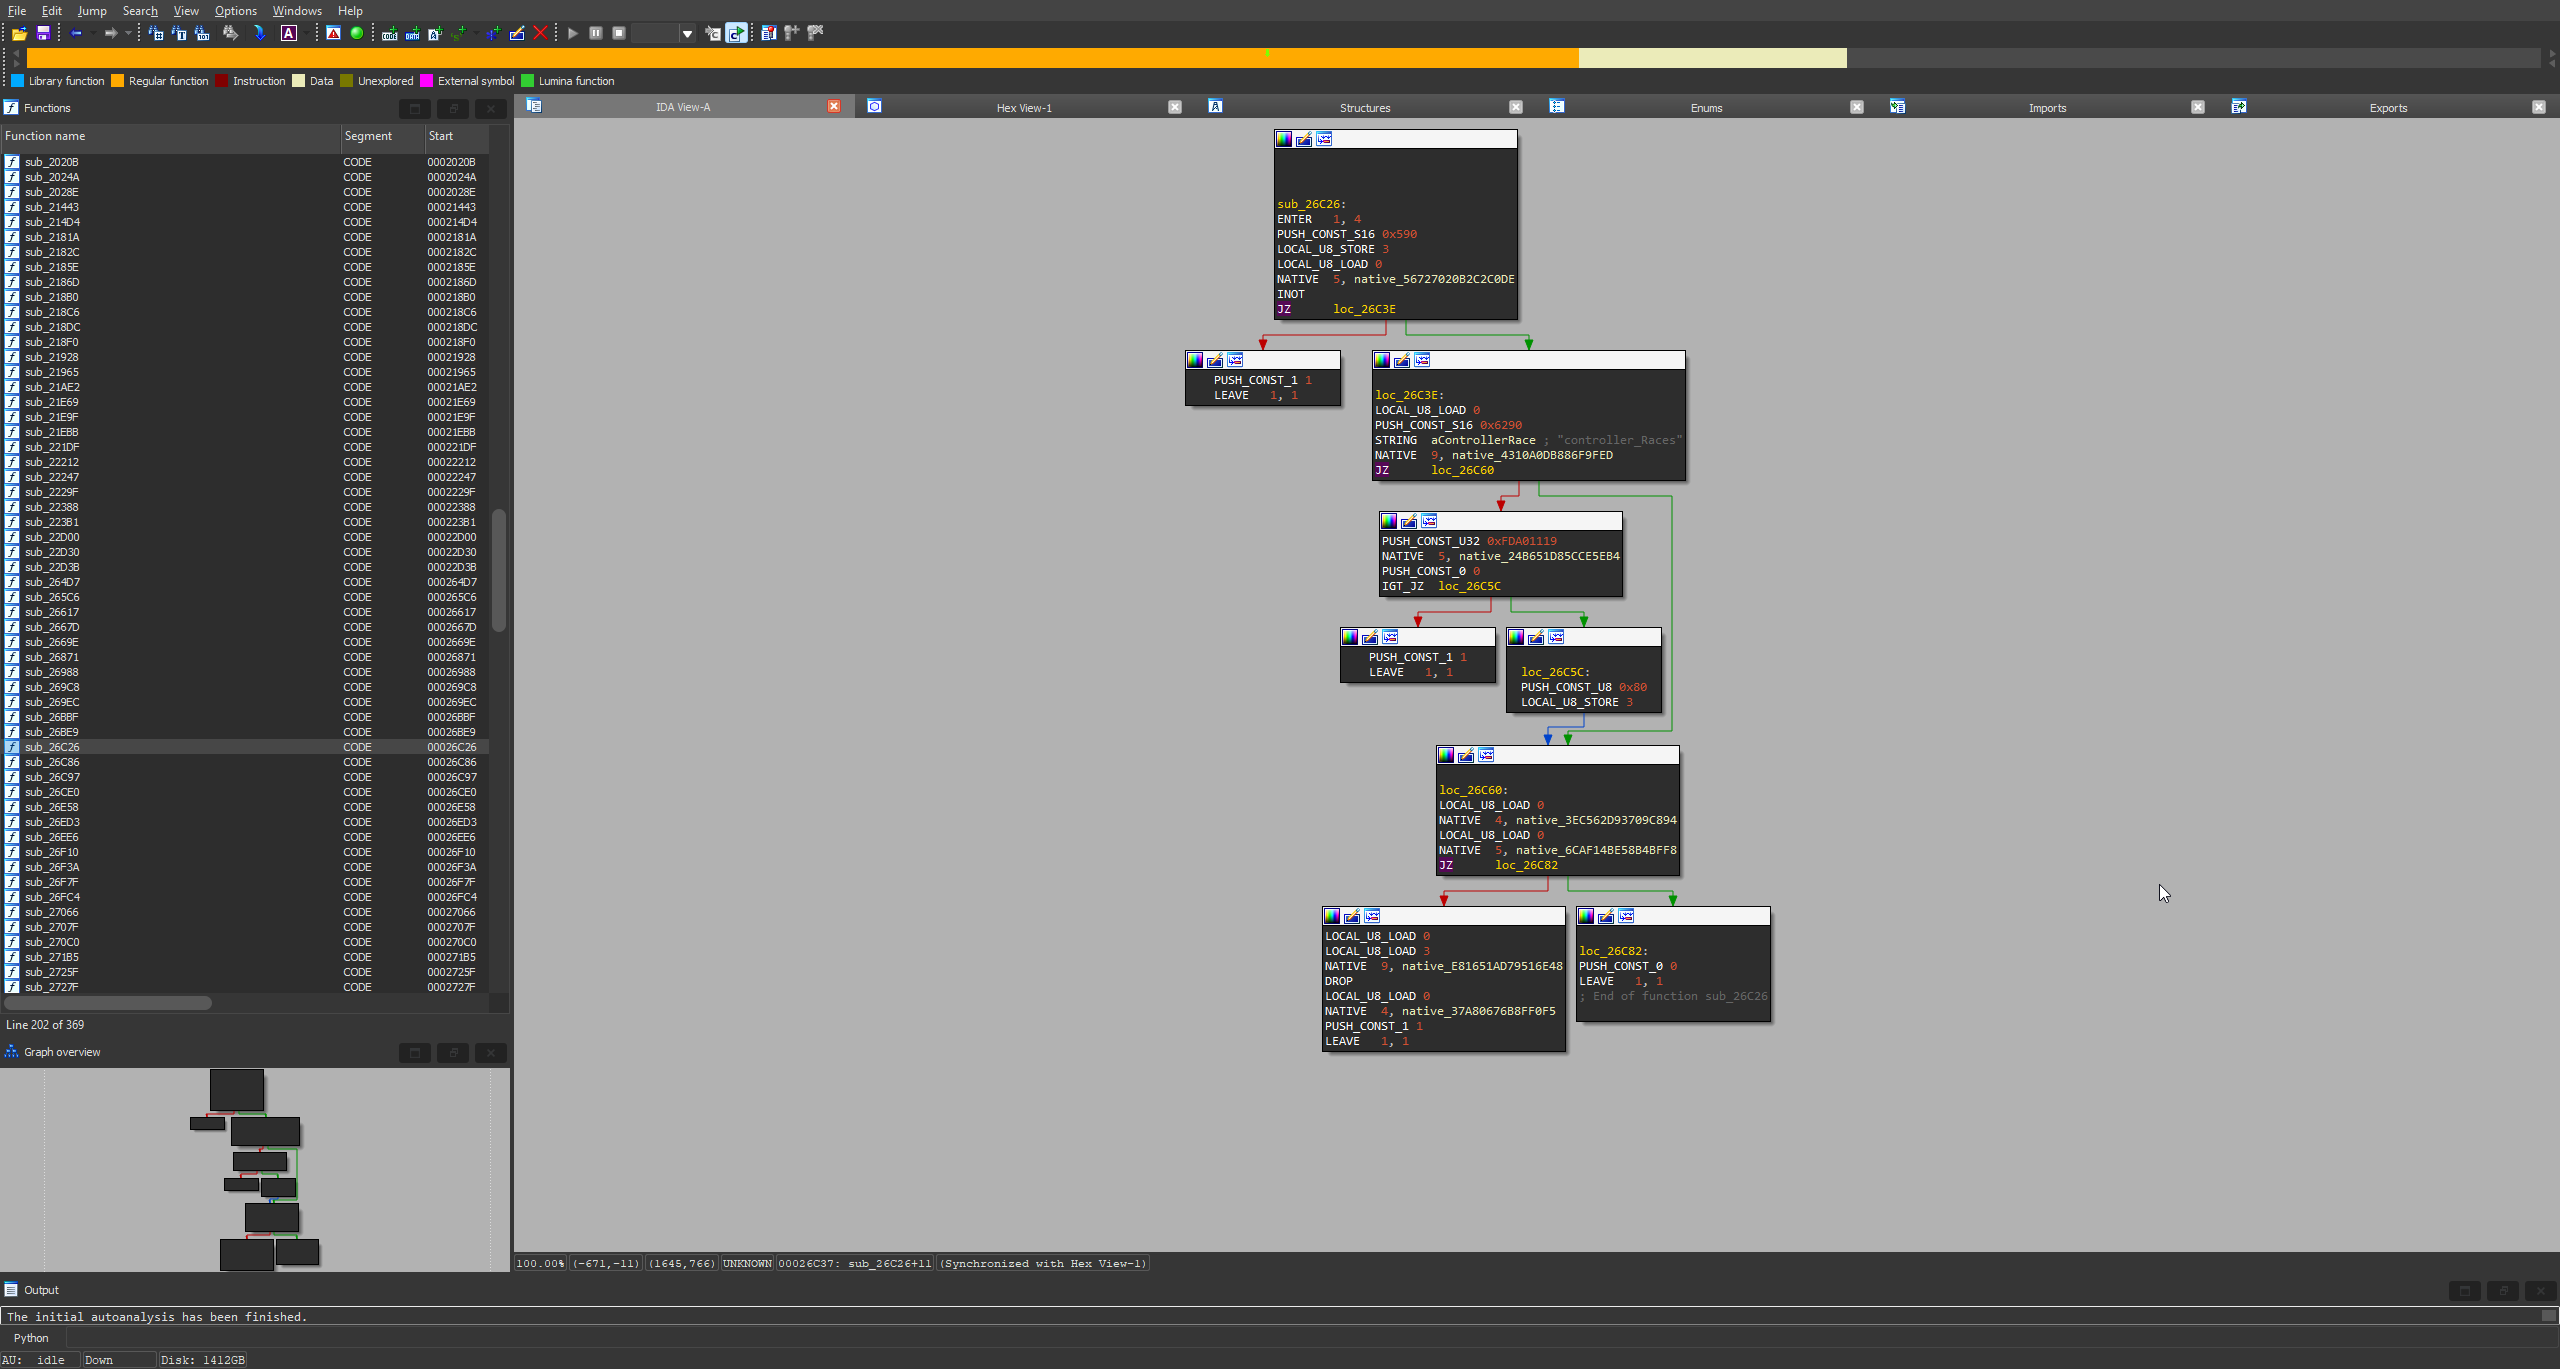The height and width of the screenshot is (1369, 2560).
Task: Click the Jump back arrow icon
Action: click(x=76, y=33)
